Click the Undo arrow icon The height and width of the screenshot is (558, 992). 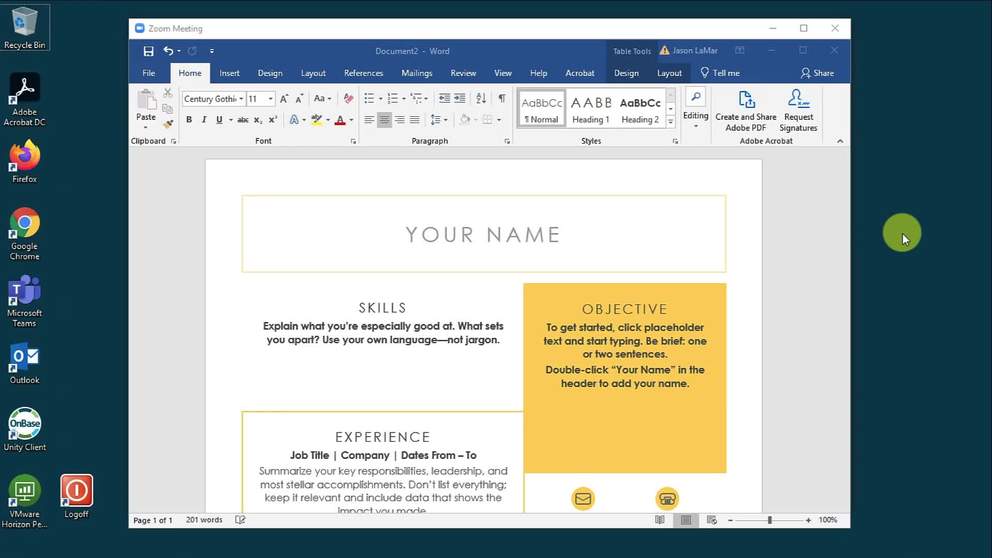tap(168, 51)
